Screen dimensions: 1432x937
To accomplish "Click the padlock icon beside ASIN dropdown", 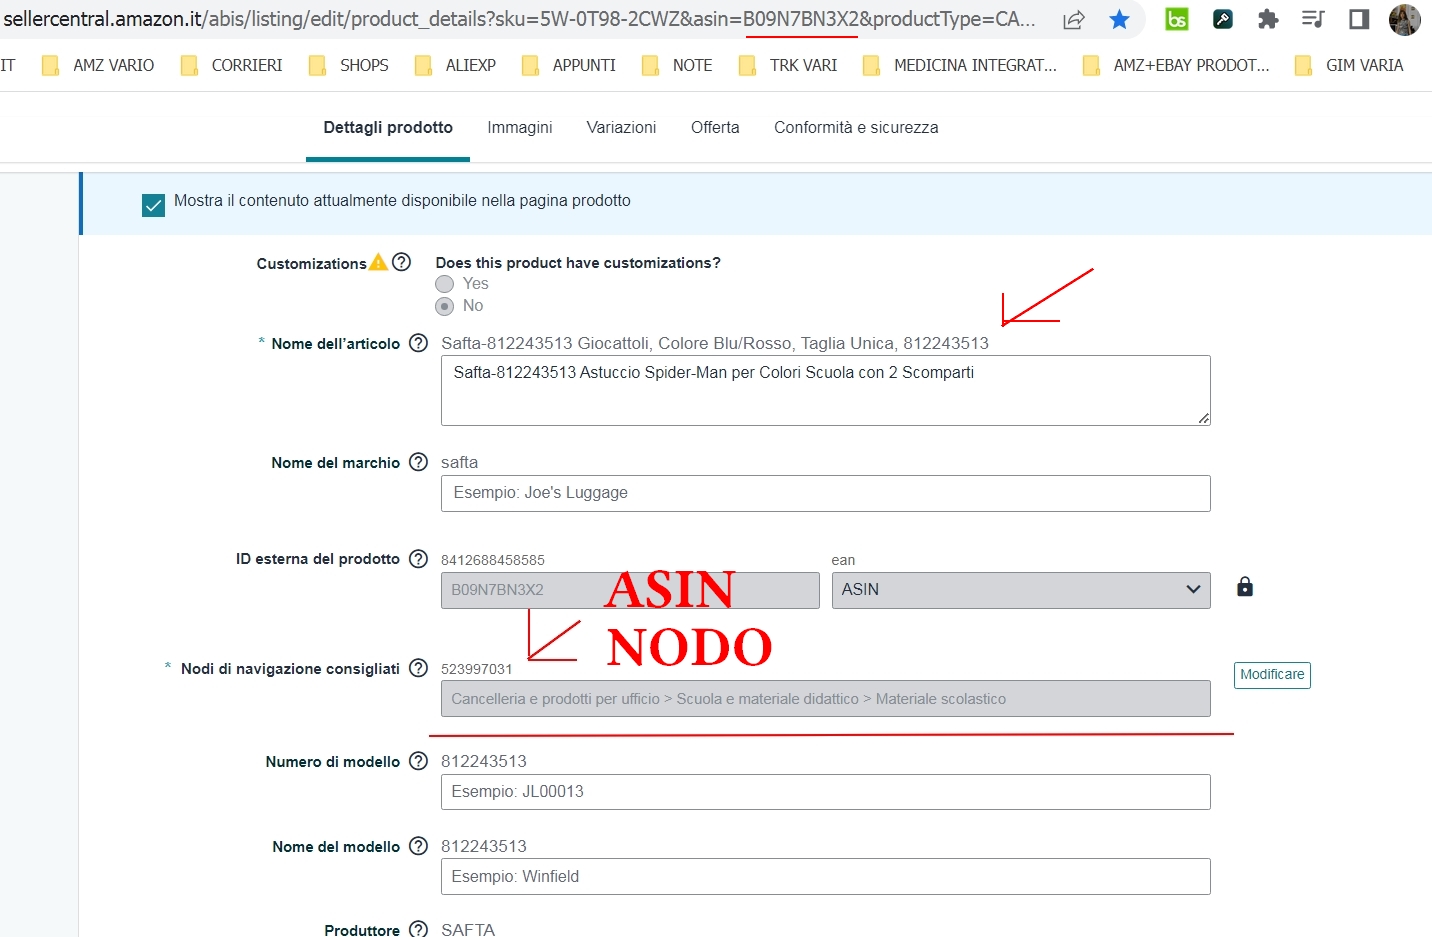I will point(1245,587).
